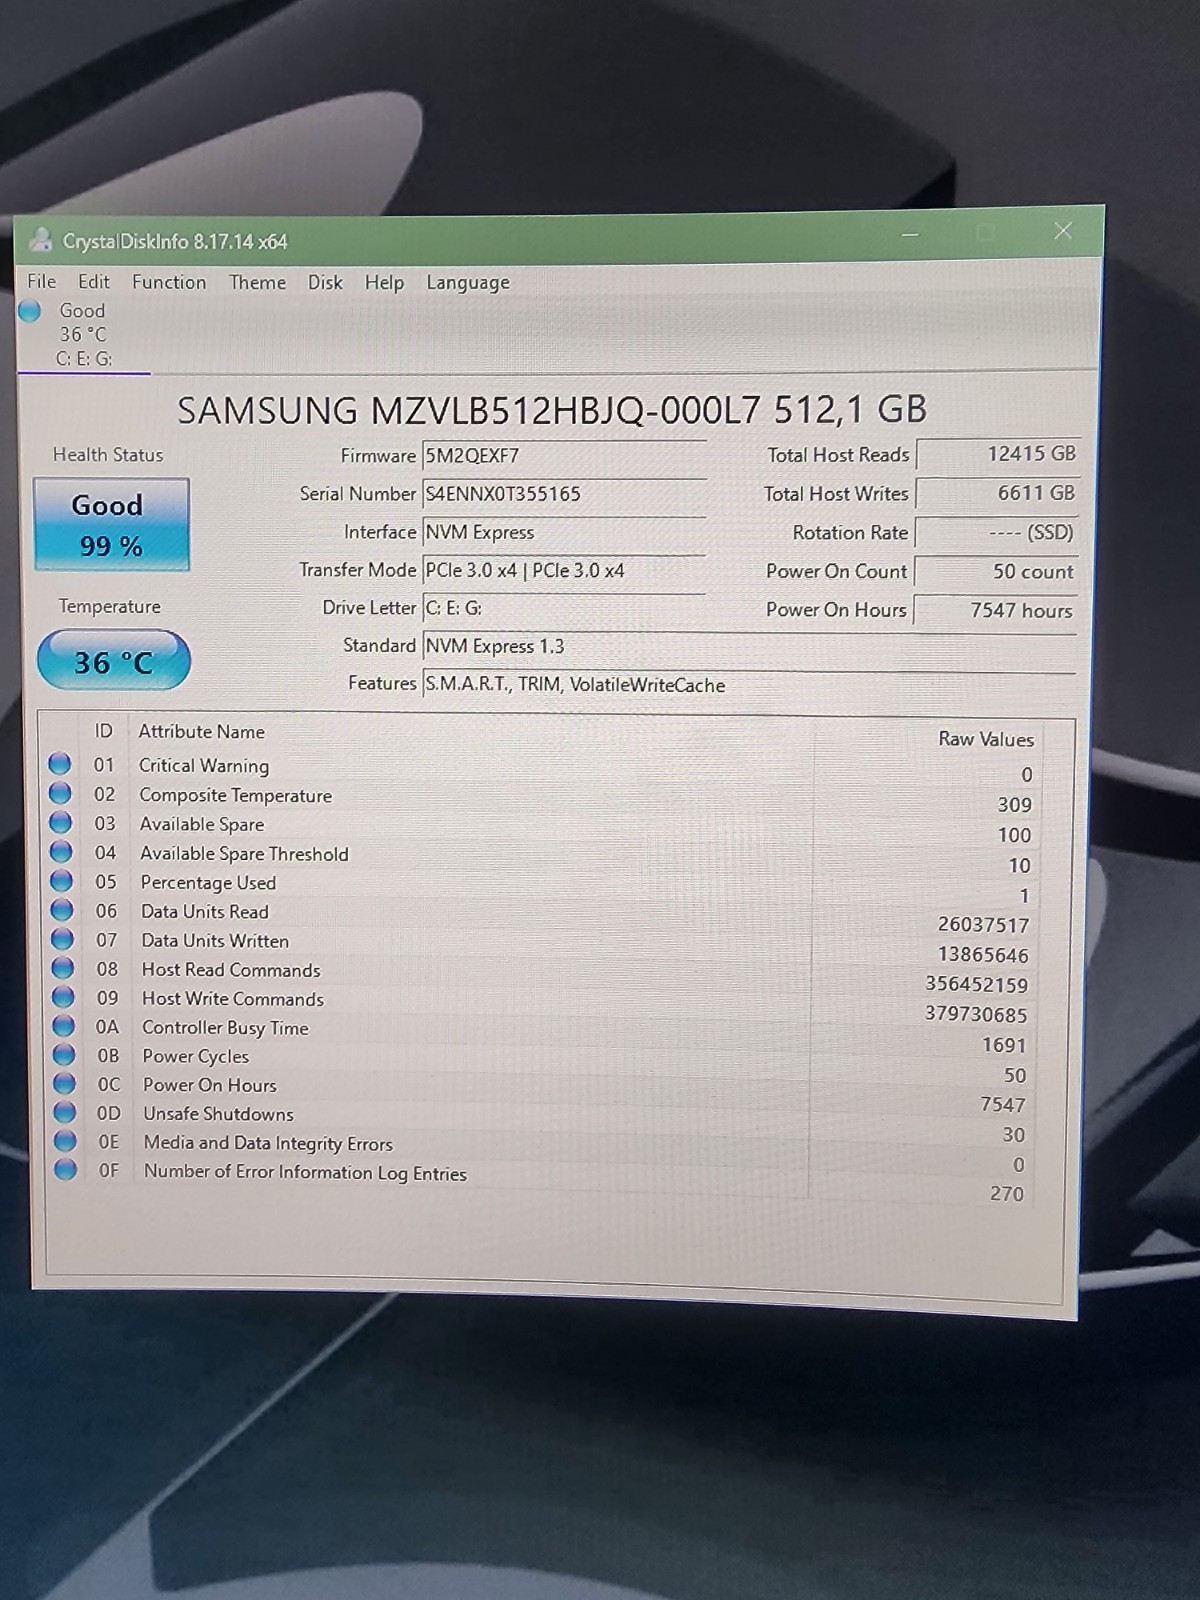Click the Firmware field 5M2QEXF7
1200x1600 pixels.
click(x=563, y=456)
